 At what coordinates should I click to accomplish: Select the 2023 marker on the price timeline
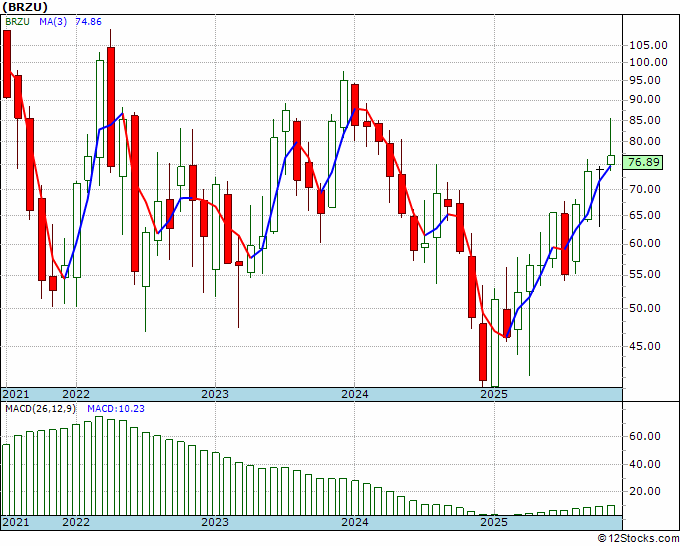pyautogui.click(x=215, y=394)
